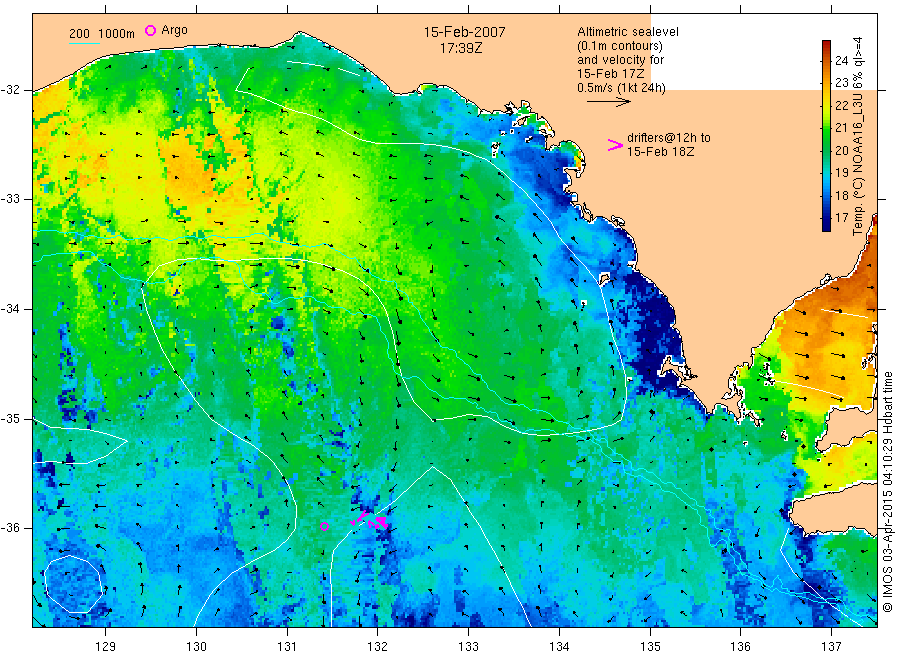Click the magenta drifter arrowhead in legend
The width and height of the screenshot is (900, 660).
click(x=615, y=145)
